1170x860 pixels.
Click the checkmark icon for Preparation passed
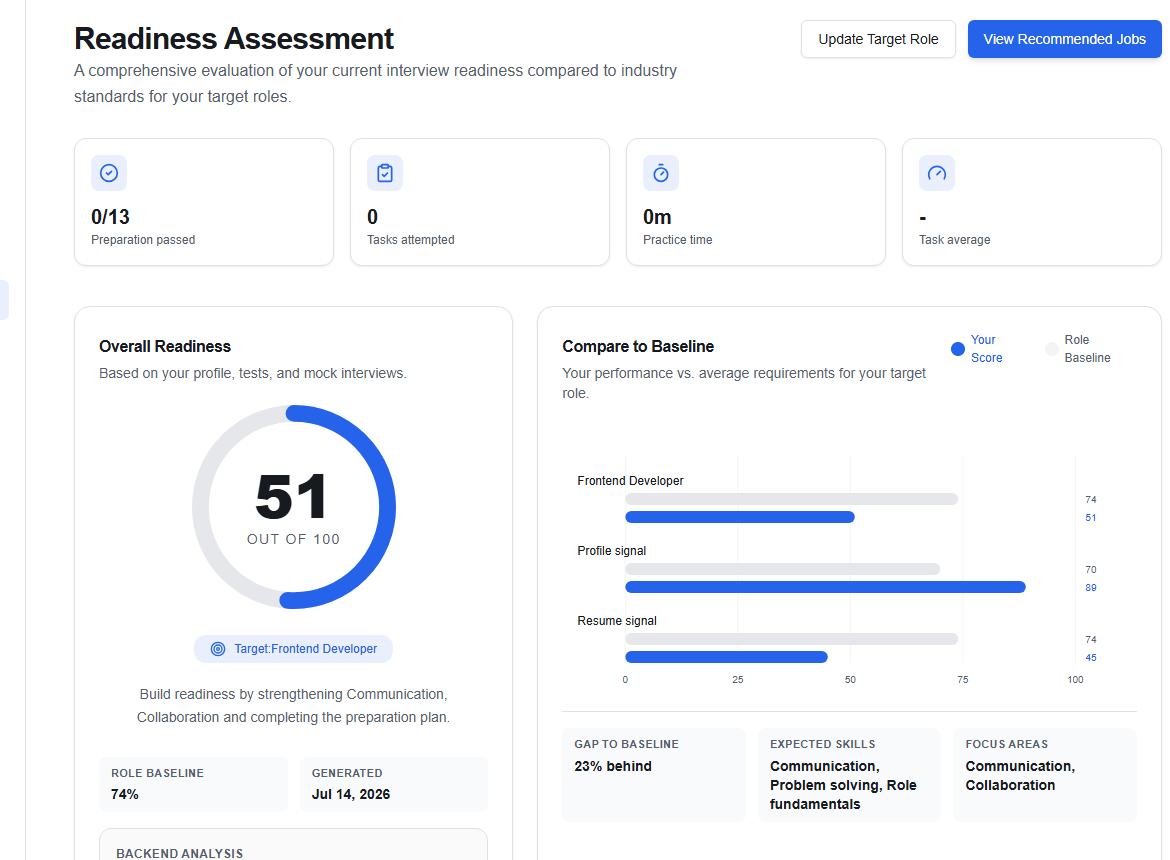(109, 173)
